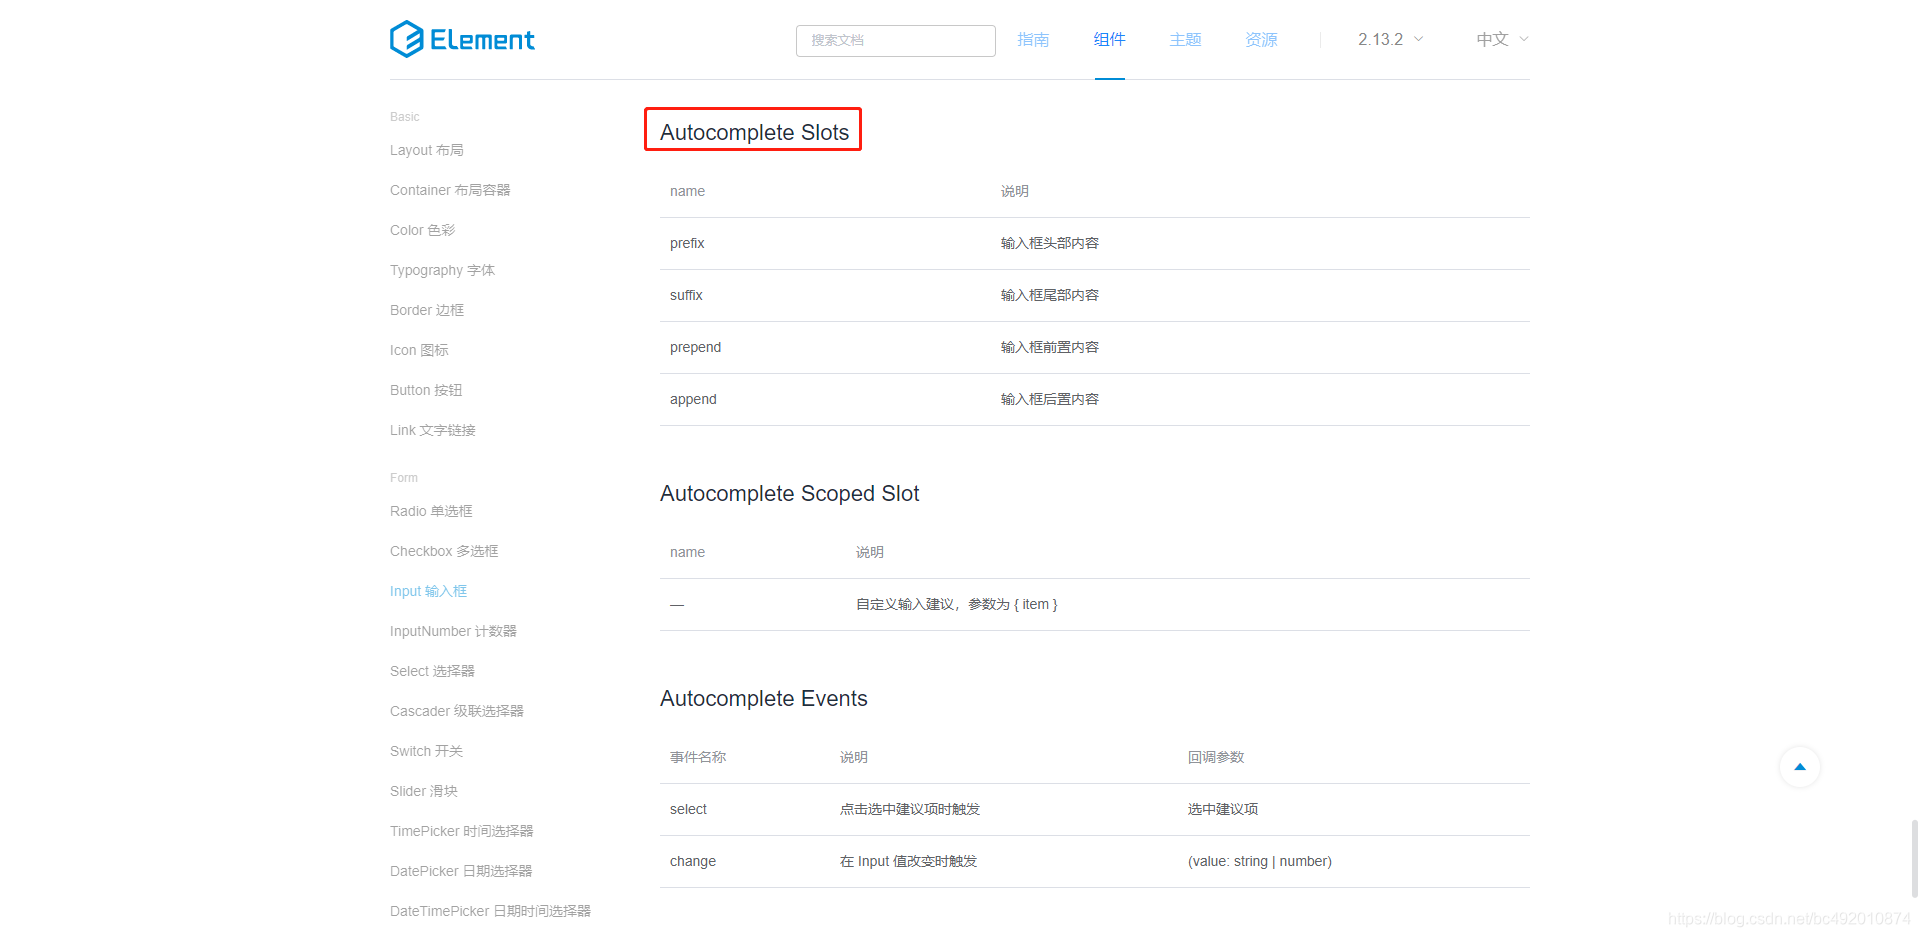Click the page vertical scrollbar thumb
Image resolution: width=1920 pixels, height=937 pixels.
(x=1914, y=860)
